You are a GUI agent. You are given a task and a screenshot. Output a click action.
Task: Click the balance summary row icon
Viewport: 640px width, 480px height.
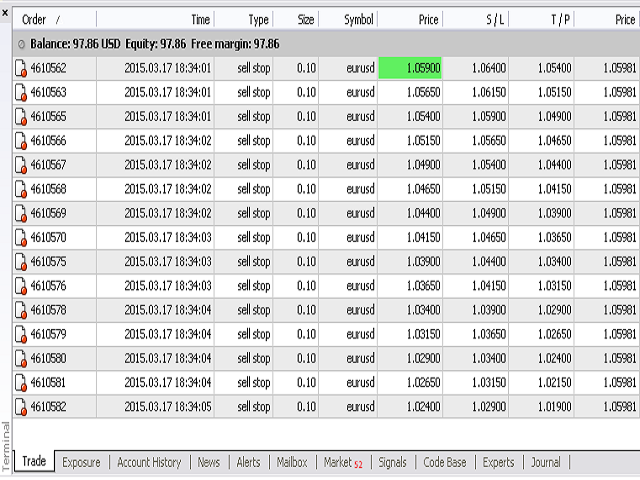click(21, 44)
